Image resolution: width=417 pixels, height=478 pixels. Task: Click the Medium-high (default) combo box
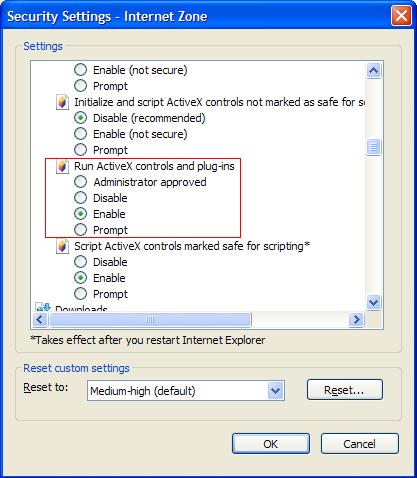[186, 390]
